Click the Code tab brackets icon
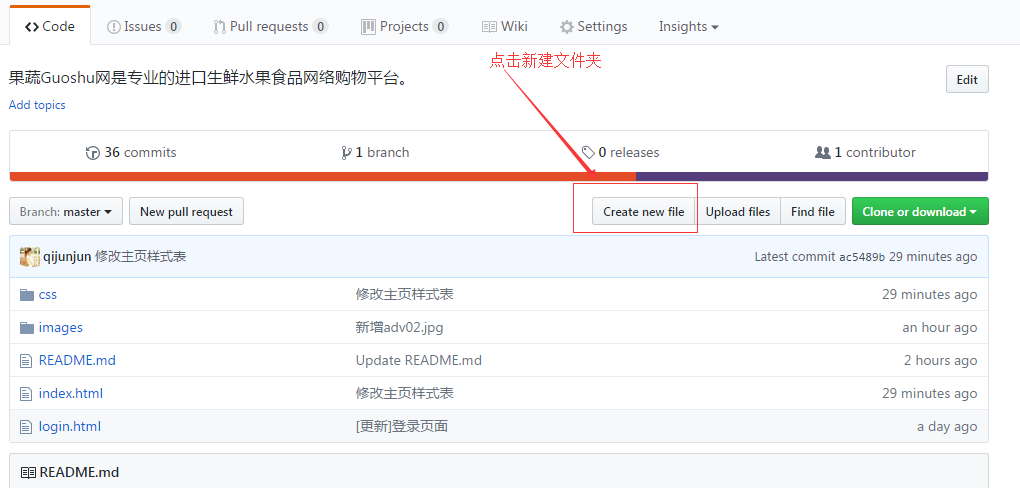This screenshot has height=488, width=1020. click(x=32, y=27)
